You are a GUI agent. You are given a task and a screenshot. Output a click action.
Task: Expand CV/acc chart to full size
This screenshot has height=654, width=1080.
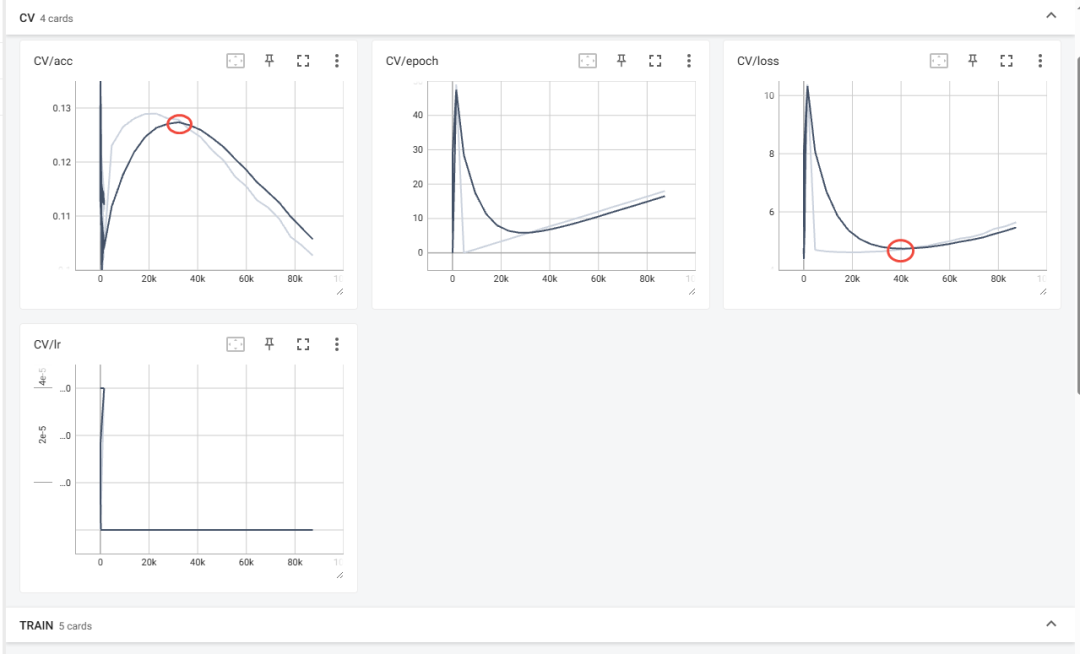pos(303,61)
